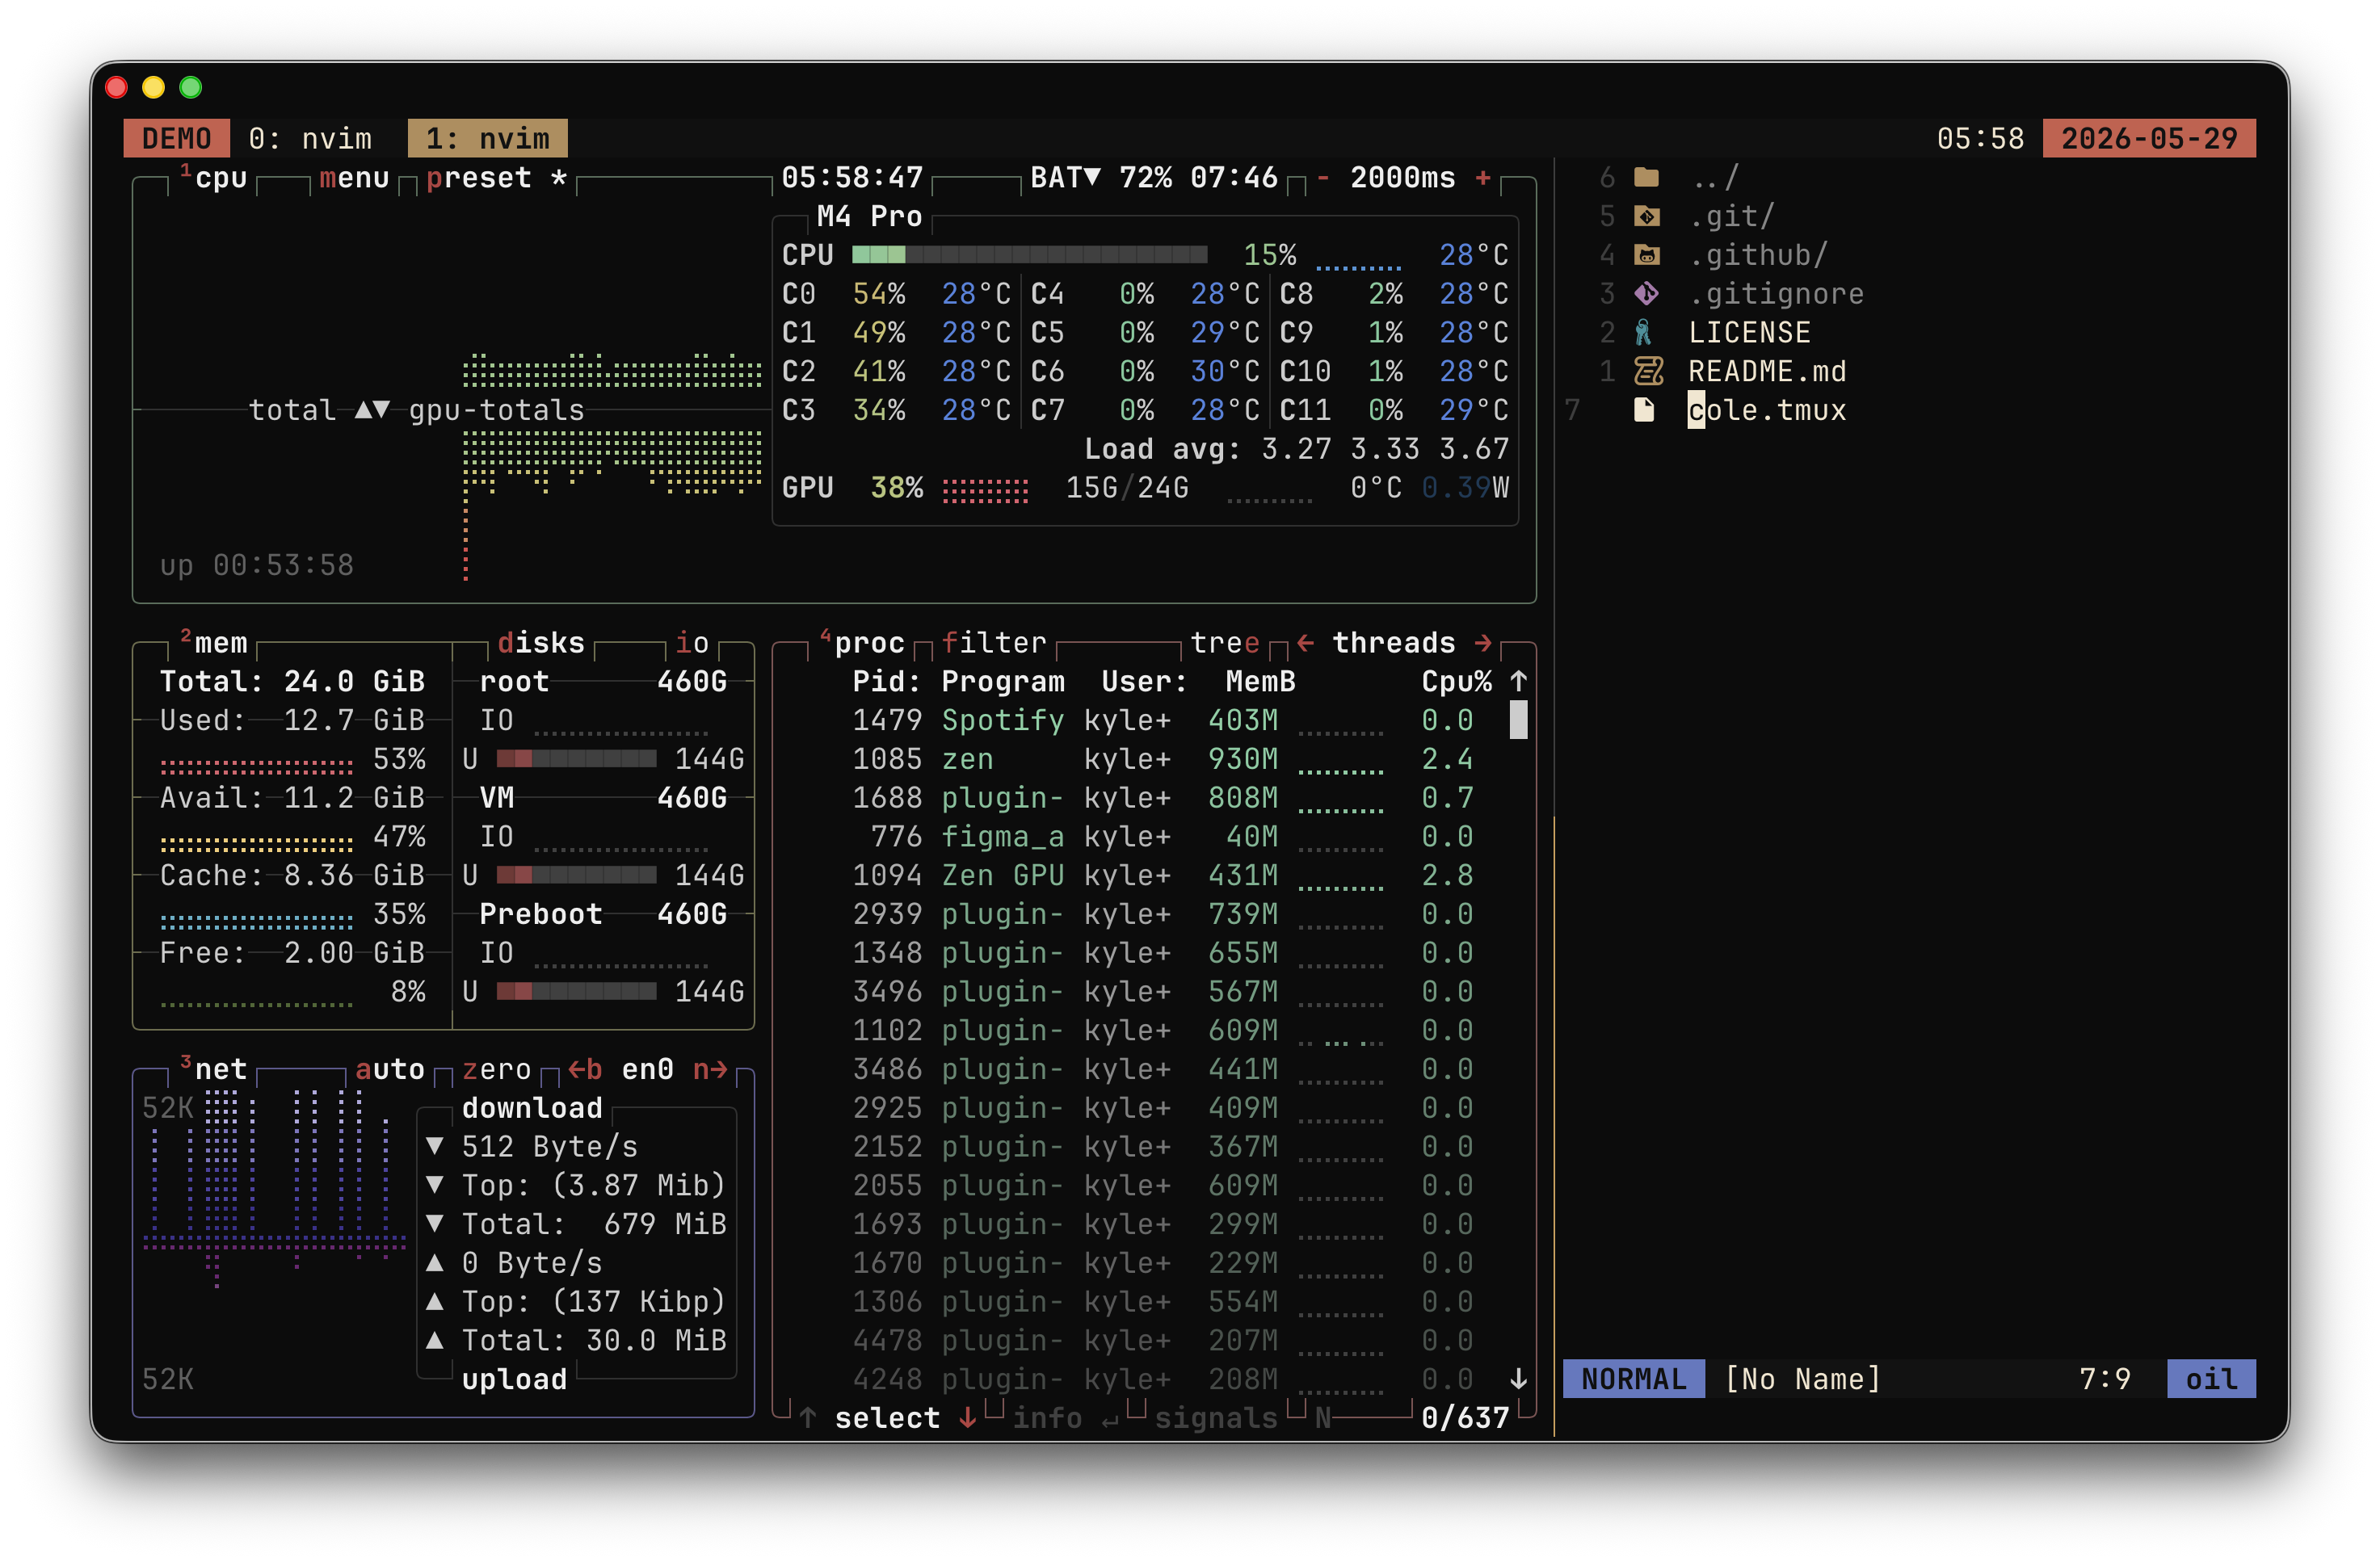Switch to tmux window 1: nvim

click(x=488, y=138)
